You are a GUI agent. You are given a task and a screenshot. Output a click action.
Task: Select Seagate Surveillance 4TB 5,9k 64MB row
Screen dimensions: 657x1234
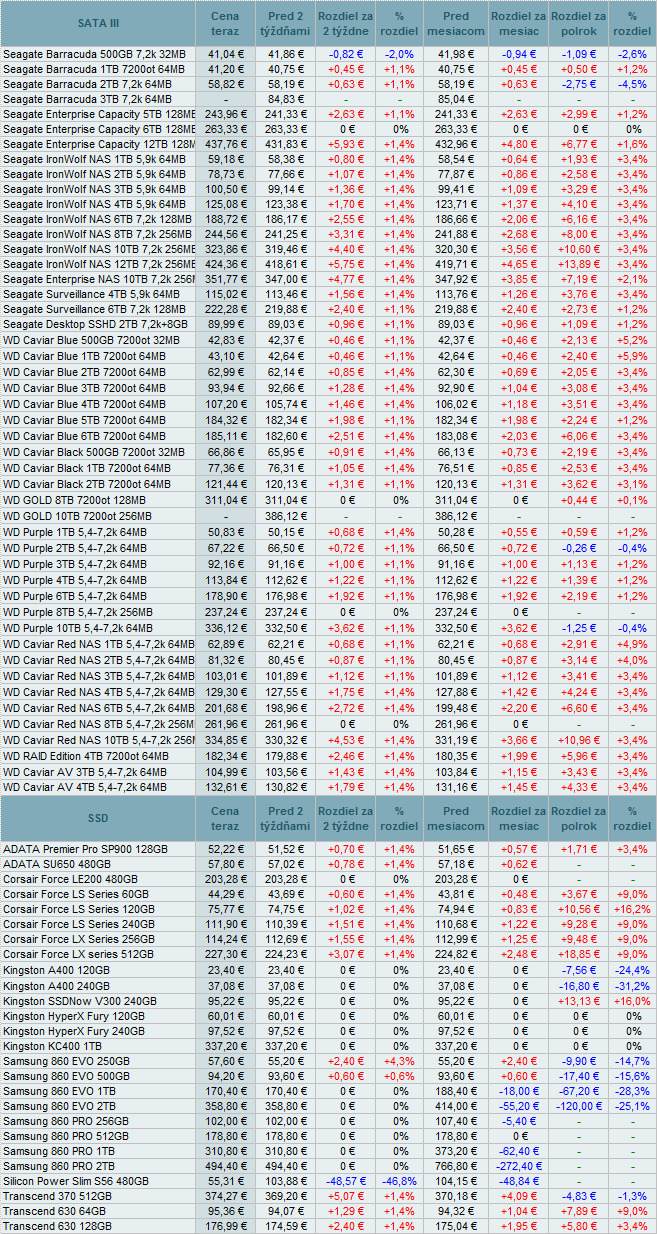[x=328, y=295]
